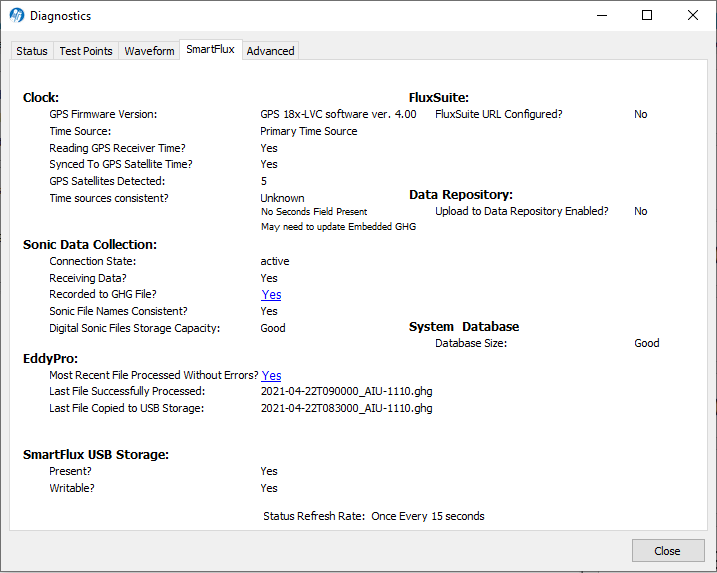
Task: Click the Present? Yes value
Action: [x=269, y=471]
